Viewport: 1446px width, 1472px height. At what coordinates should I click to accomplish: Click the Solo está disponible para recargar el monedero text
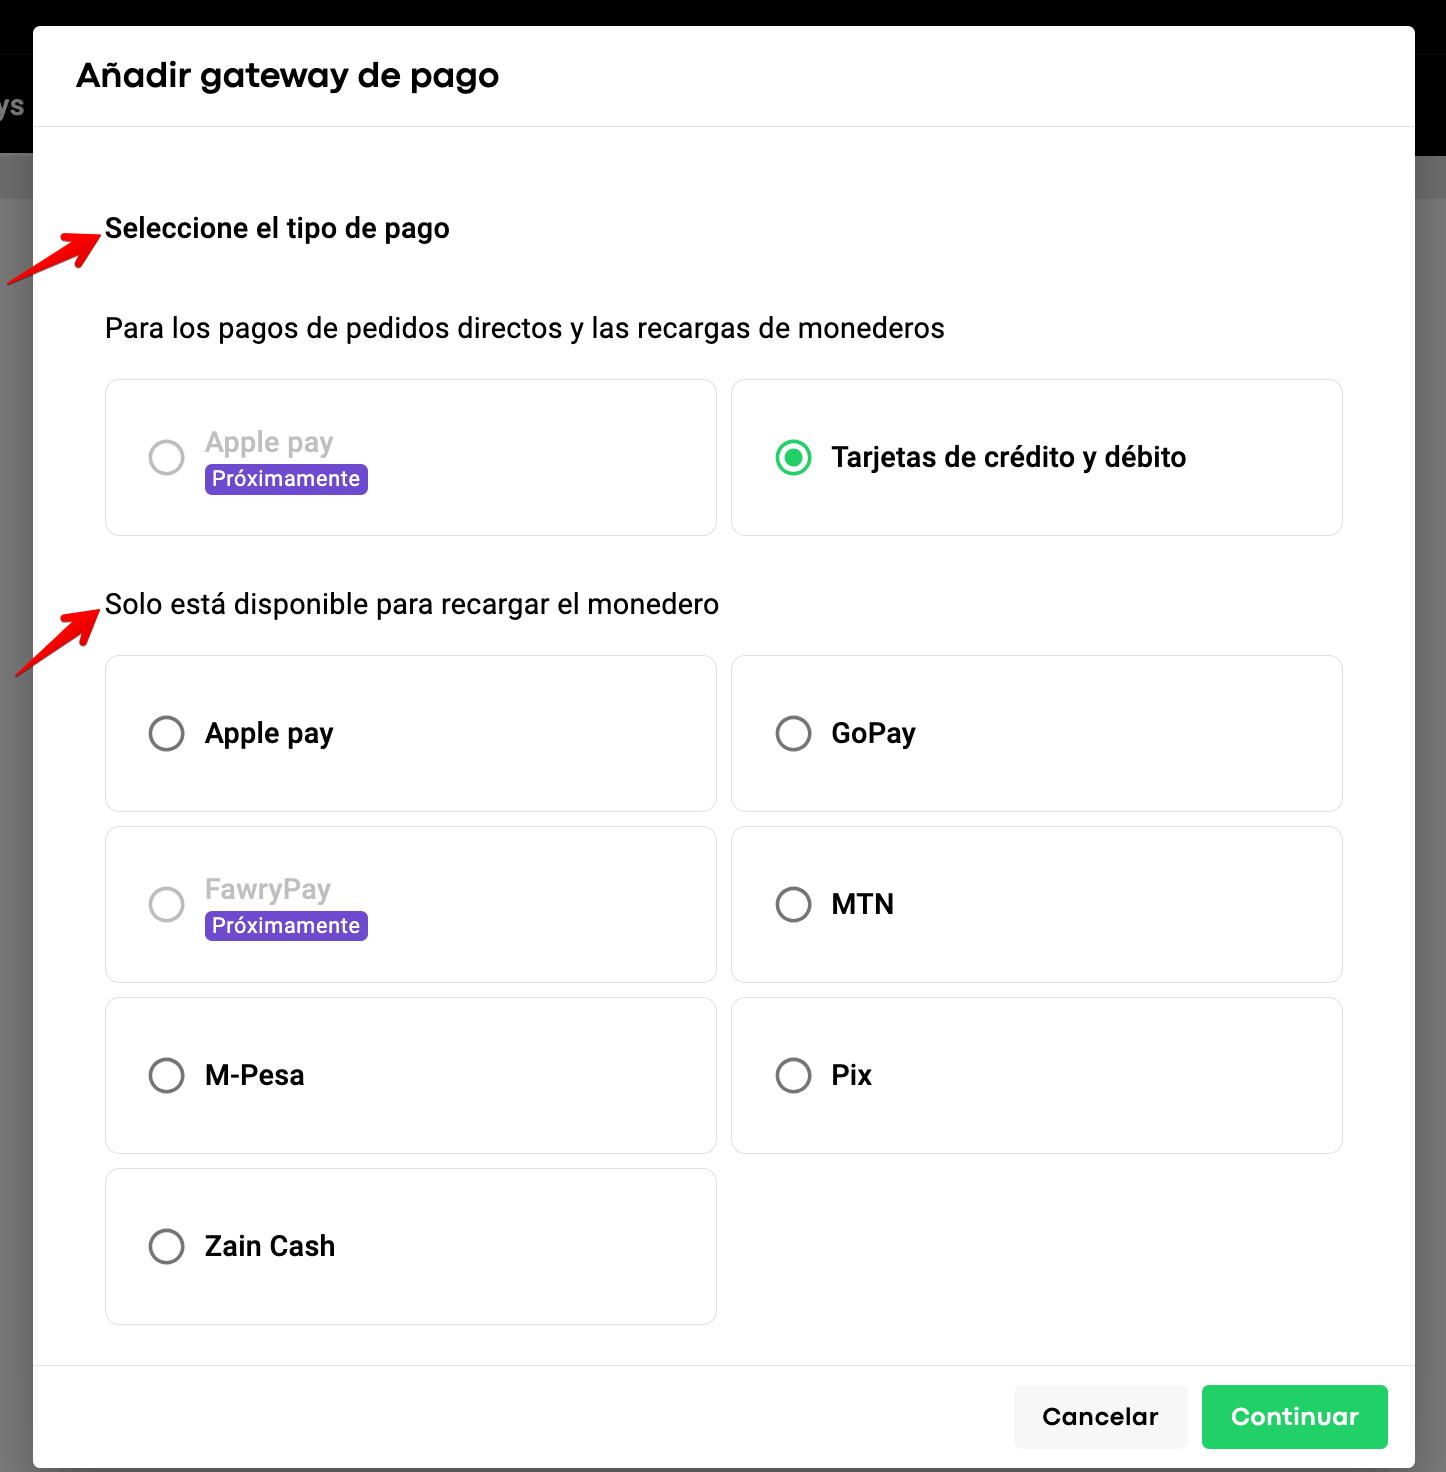pyautogui.click(x=412, y=605)
